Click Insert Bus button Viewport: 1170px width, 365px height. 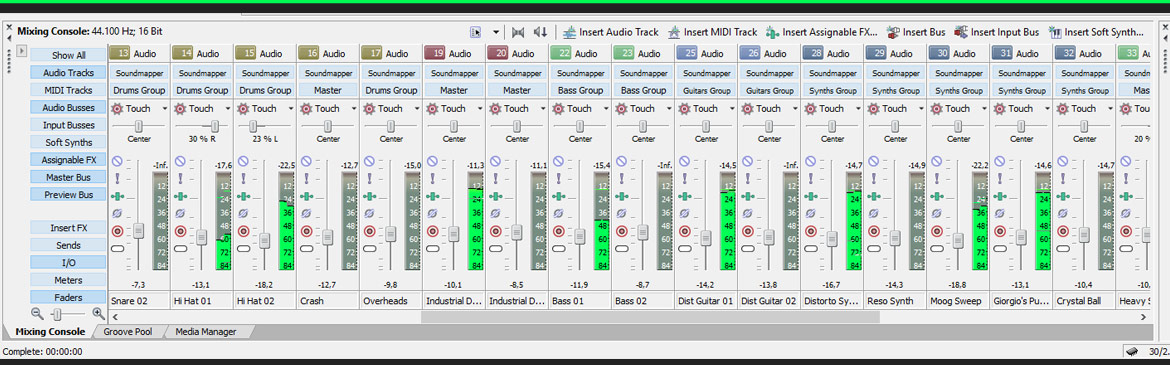click(x=916, y=32)
